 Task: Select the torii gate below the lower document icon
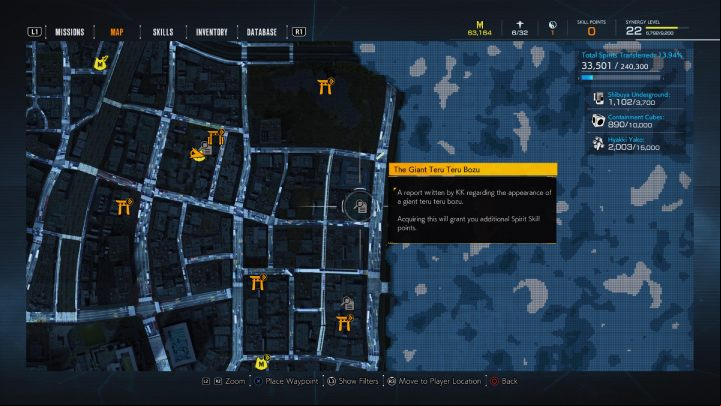coord(344,323)
